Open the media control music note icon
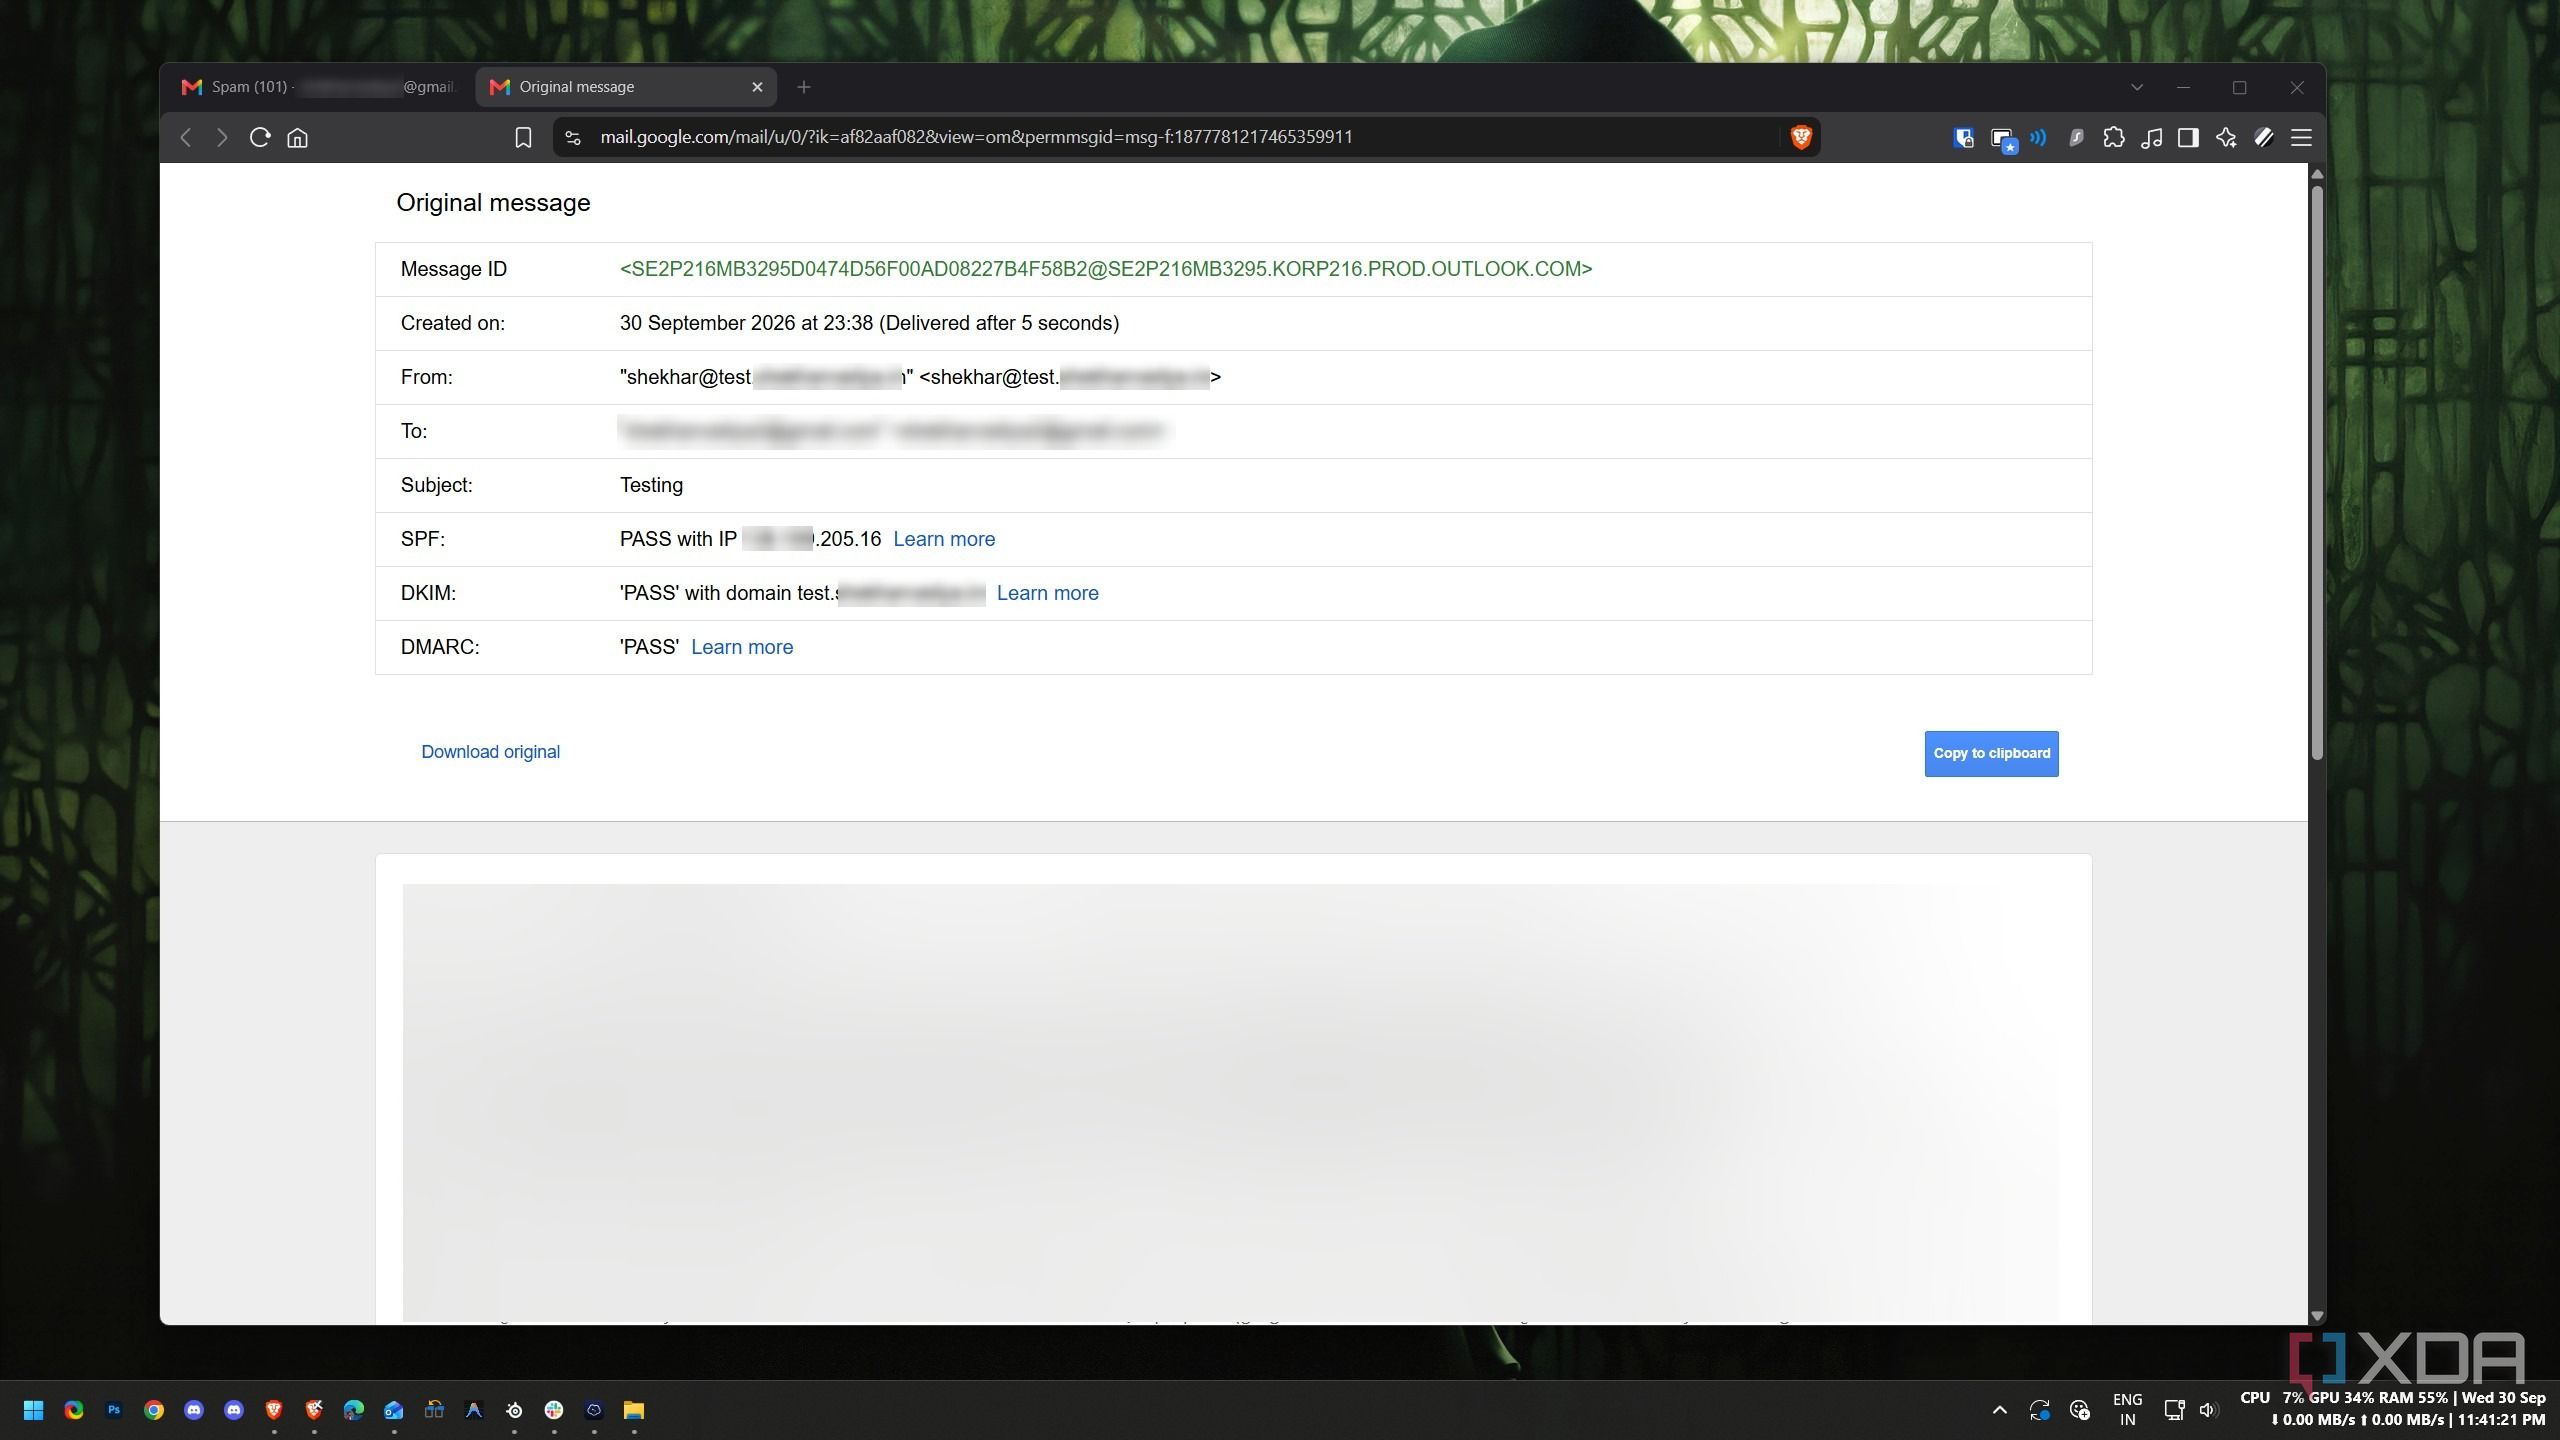This screenshot has height=1440, width=2560. 2151,138
